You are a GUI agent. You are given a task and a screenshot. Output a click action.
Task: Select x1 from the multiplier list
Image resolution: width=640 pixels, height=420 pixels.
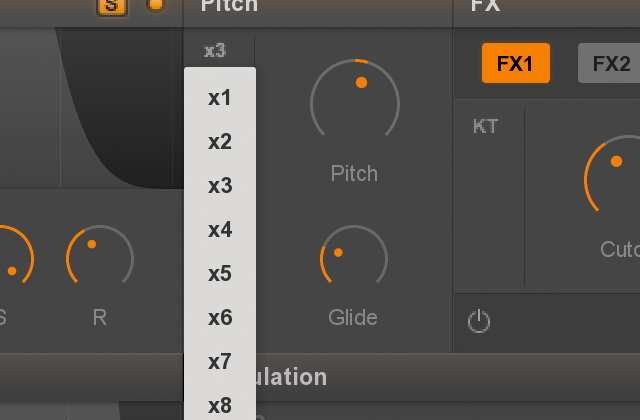click(220, 98)
